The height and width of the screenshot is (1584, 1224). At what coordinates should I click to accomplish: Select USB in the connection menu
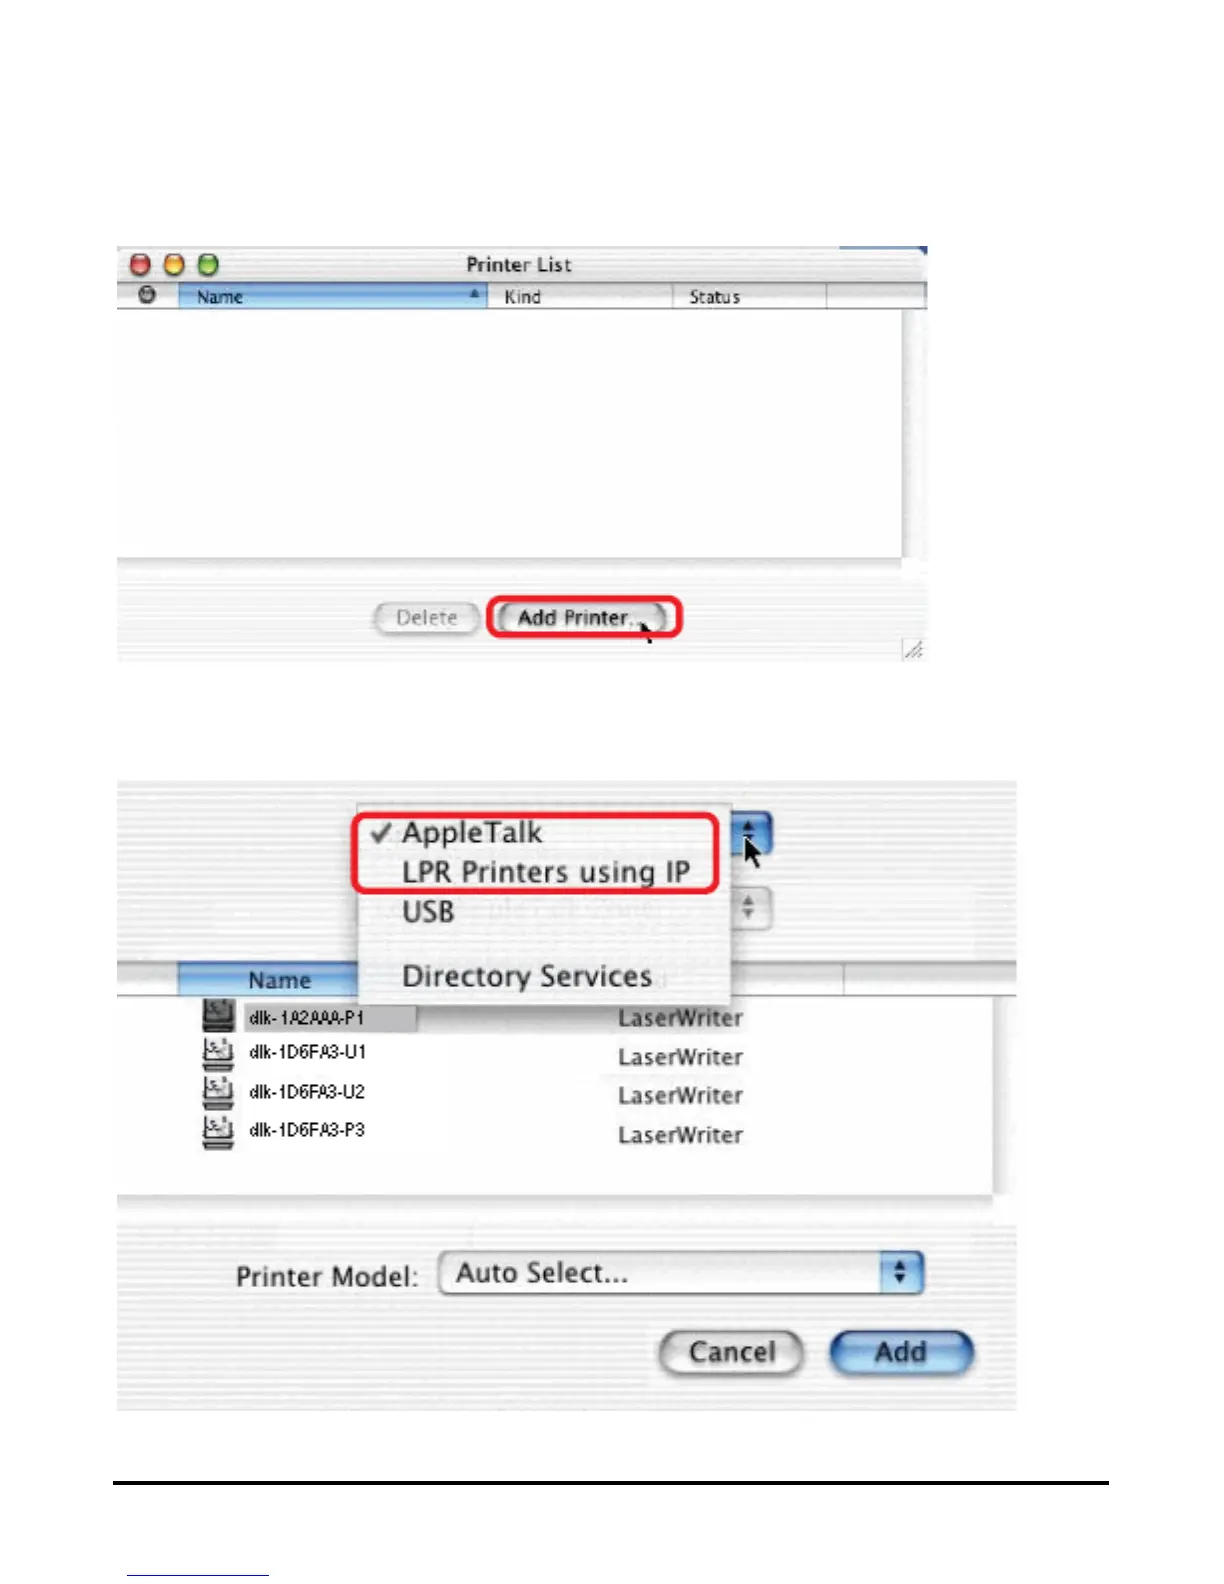pyautogui.click(x=428, y=912)
